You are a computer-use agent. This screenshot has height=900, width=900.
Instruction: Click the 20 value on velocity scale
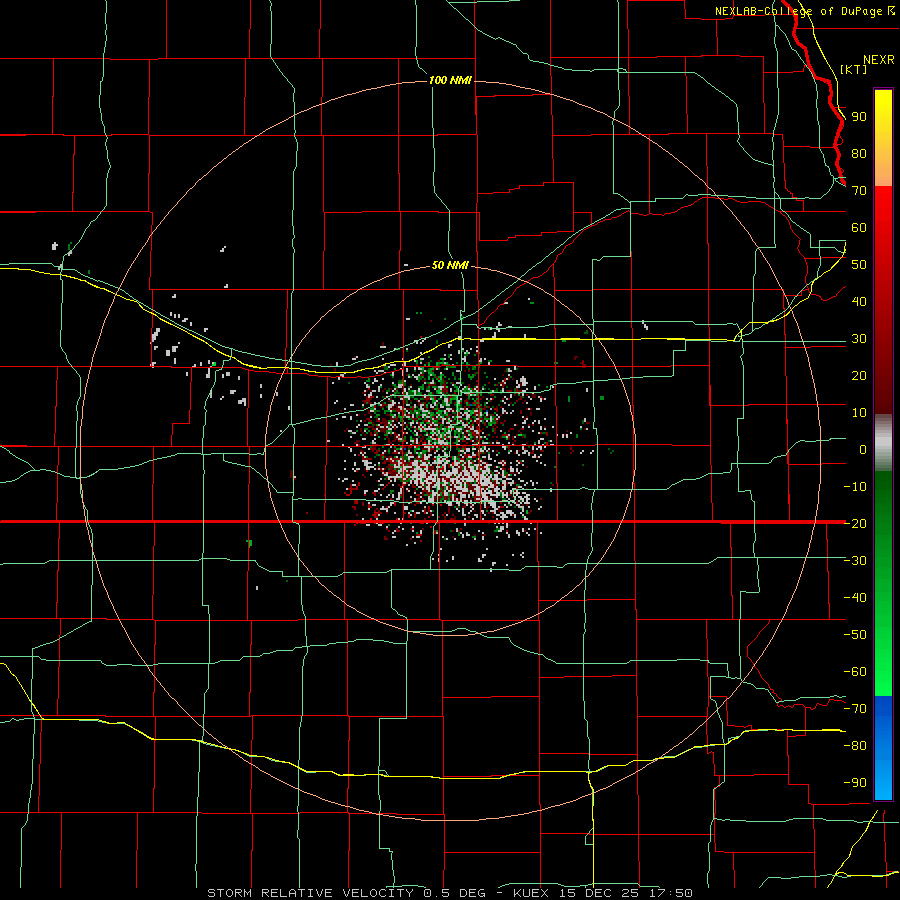(859, 376)
